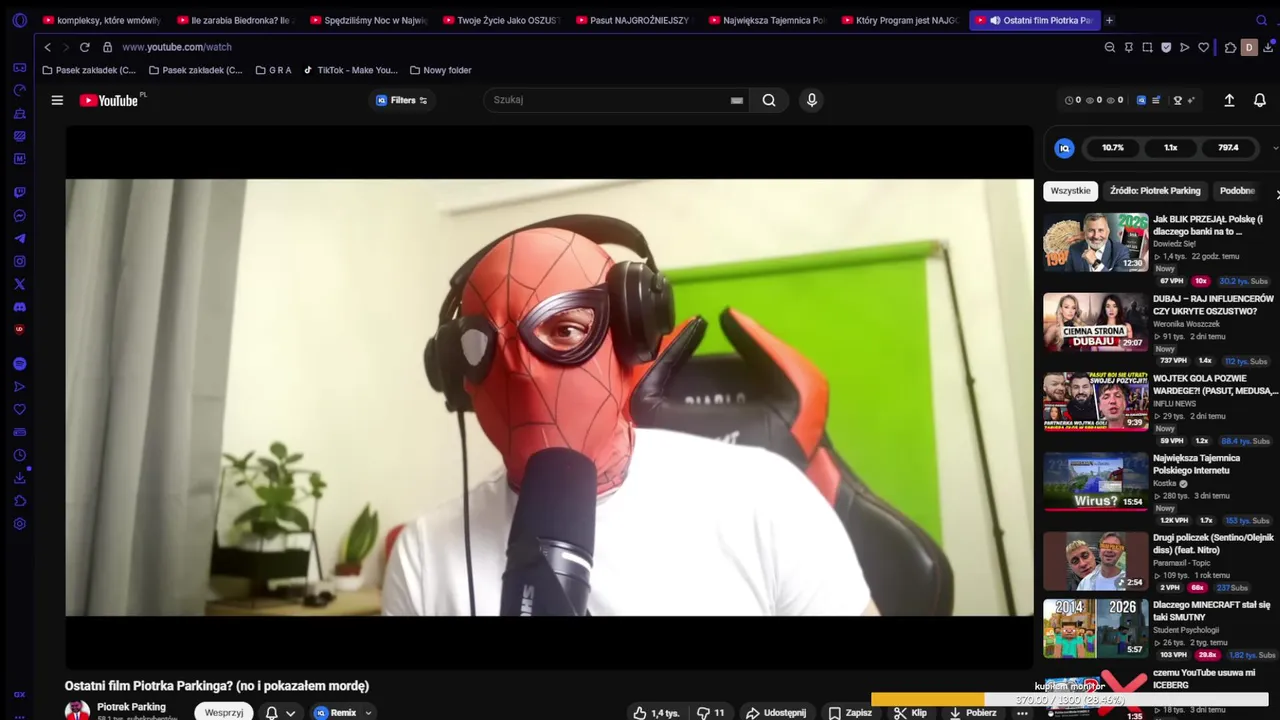Viewport: 1280px width, 720px height.
Task: Open more actions ellipsis under video
Action: coord(1022,713)
